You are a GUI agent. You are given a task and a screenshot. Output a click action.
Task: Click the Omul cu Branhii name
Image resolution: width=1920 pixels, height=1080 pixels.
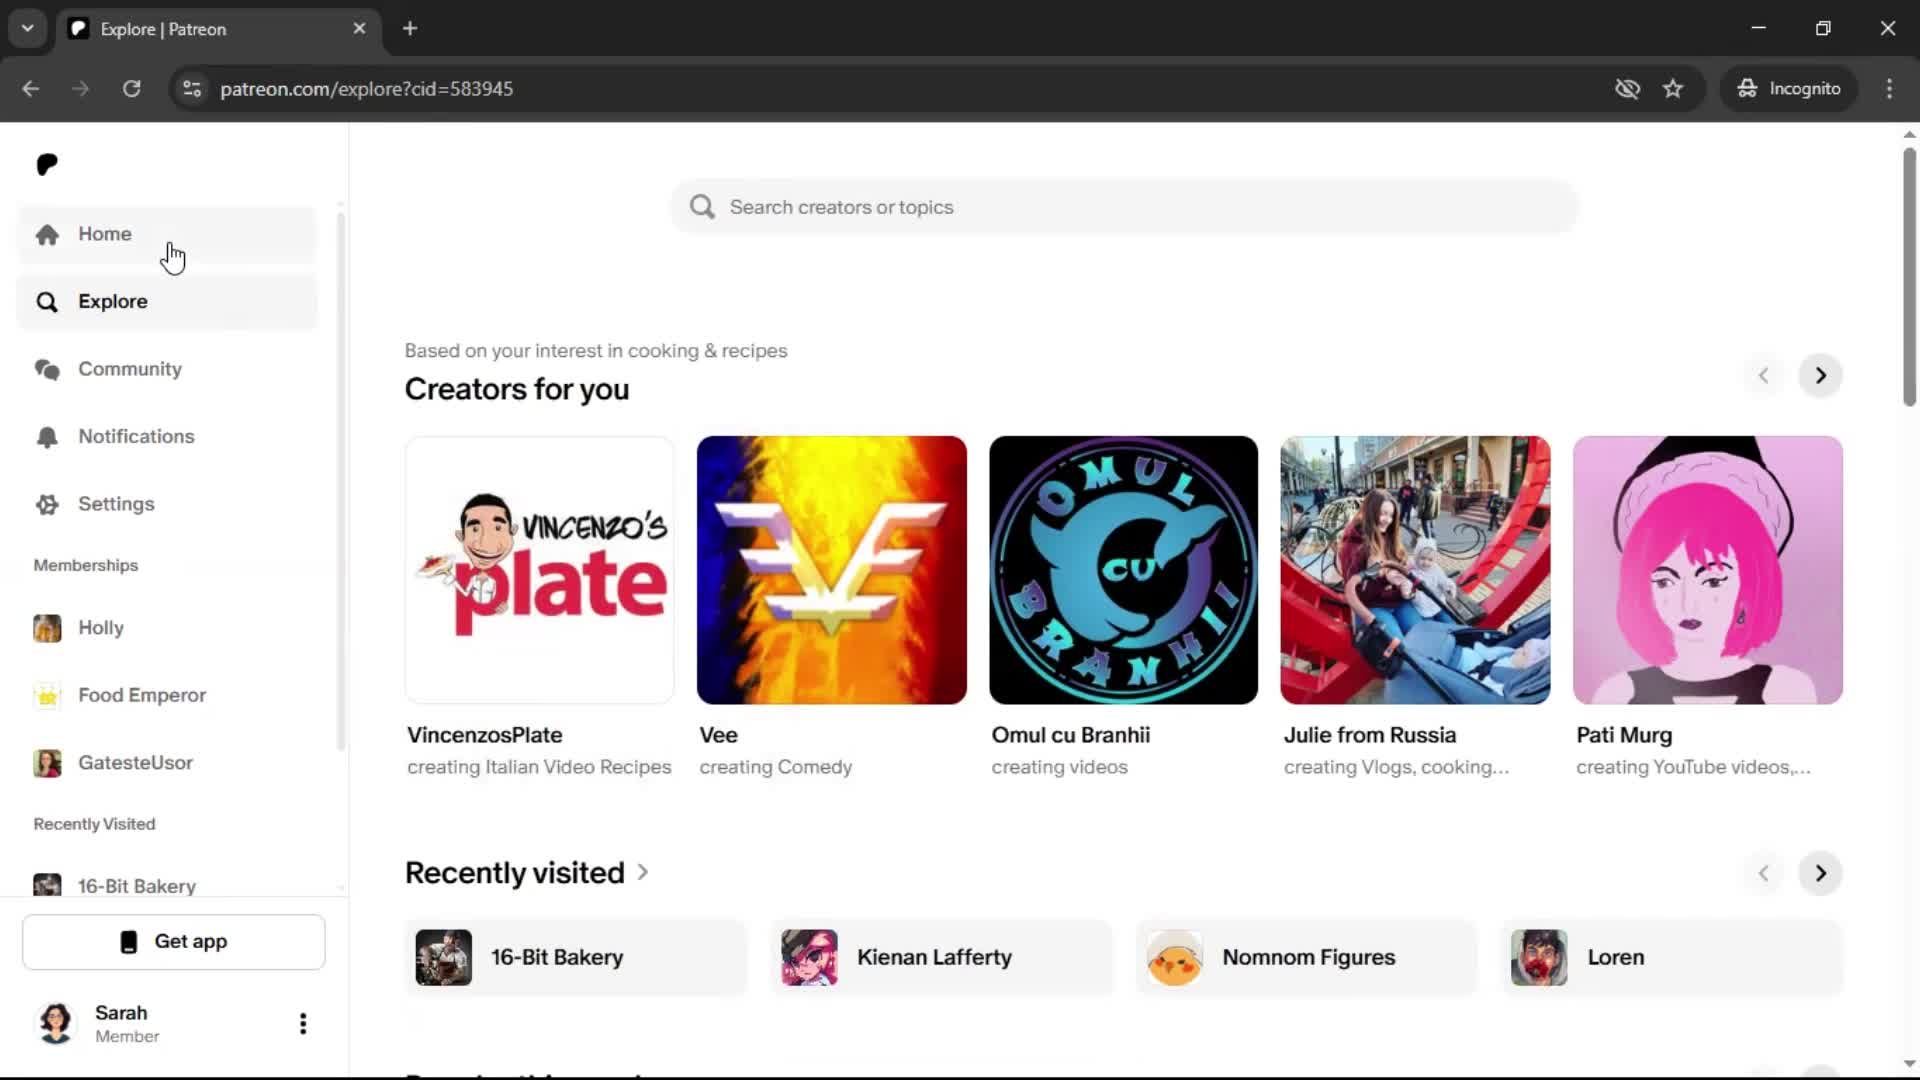click(1071, 735)
